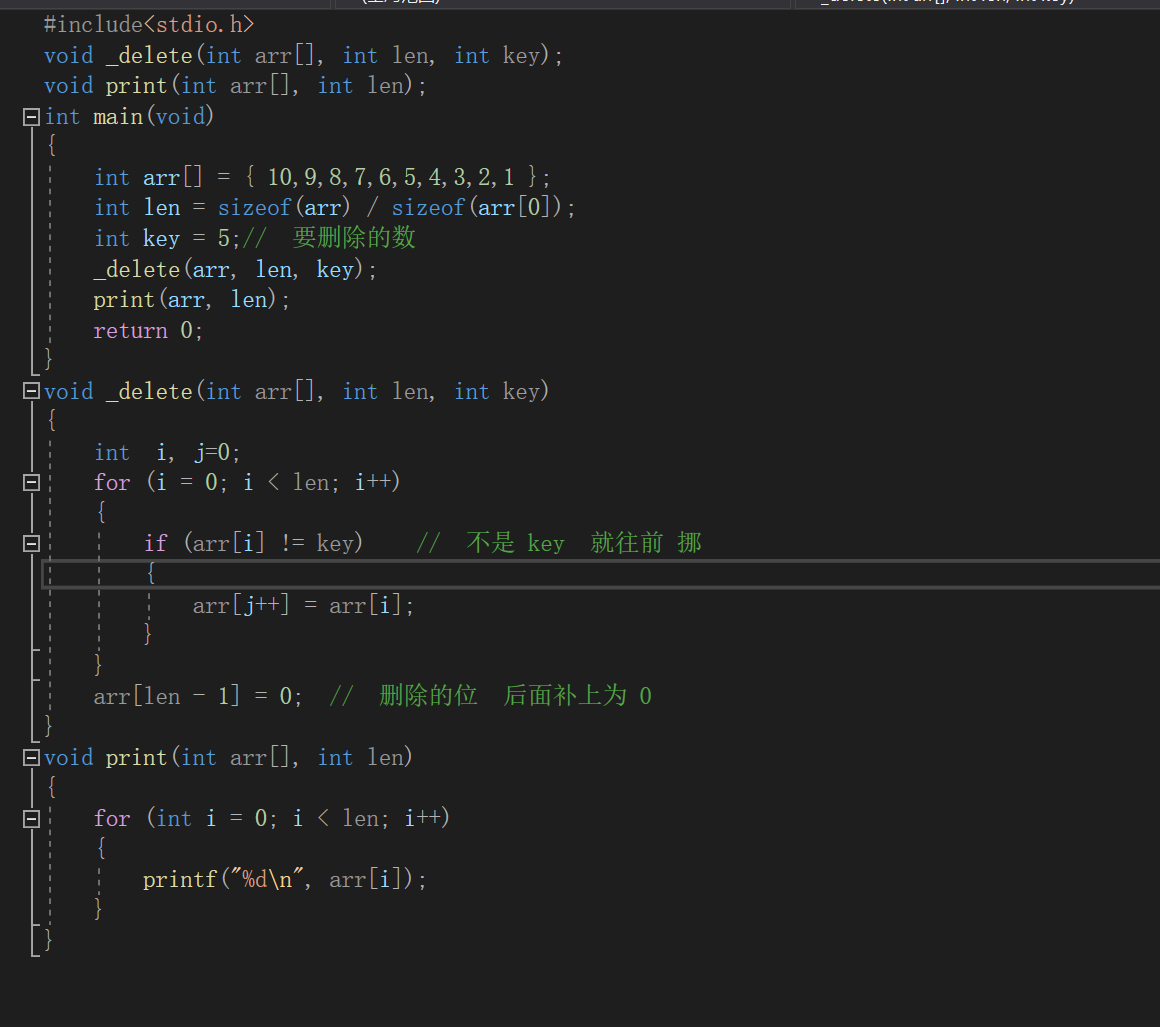Click the 'print(arr, len);' call
The width and height of the screenshot is (1160, 1027).
(192, 300)
